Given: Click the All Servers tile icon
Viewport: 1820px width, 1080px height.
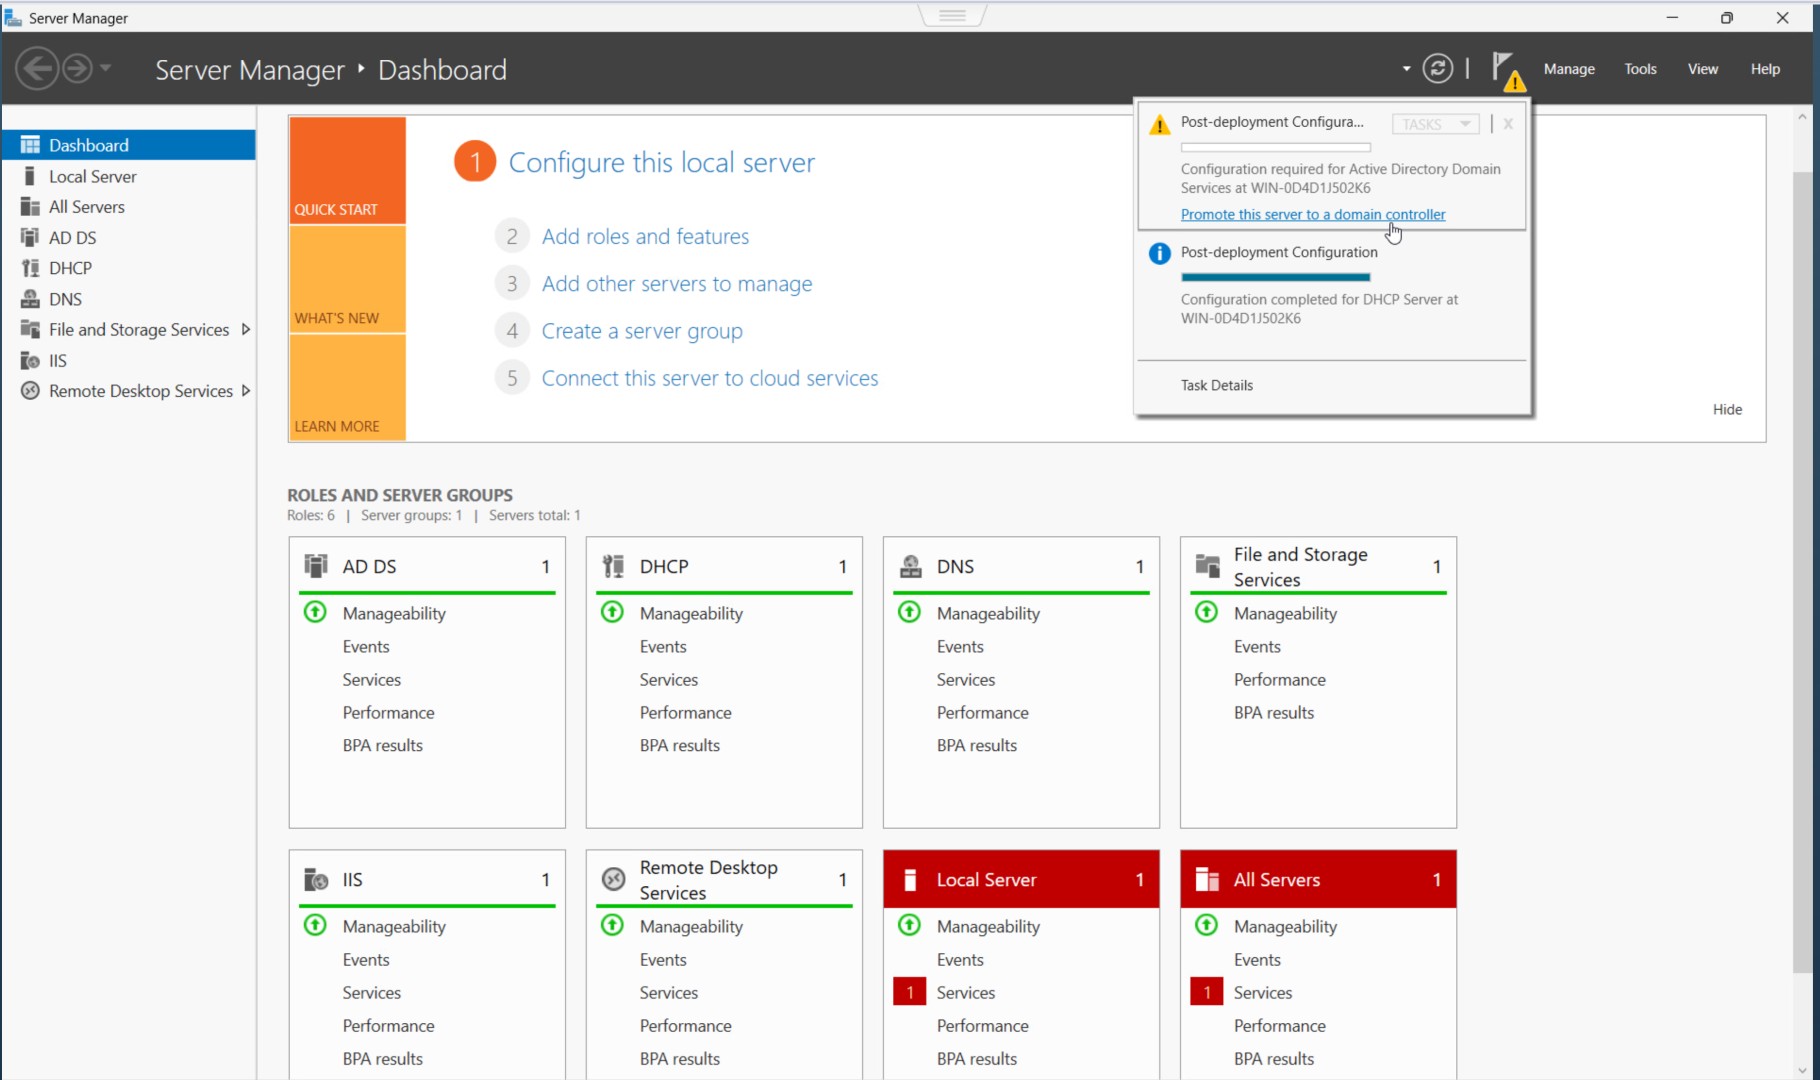Looking at the screenshot, I should pyautogui.click(x=1207, y=879).
